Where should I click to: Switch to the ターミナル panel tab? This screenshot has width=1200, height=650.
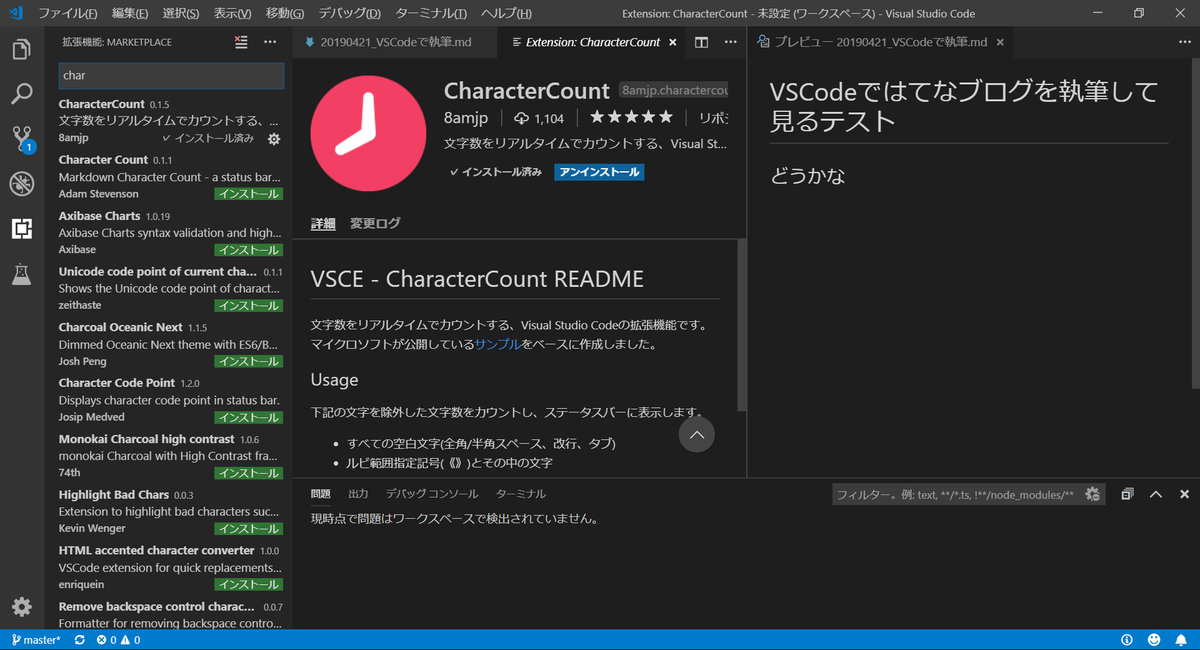[519, 492]
